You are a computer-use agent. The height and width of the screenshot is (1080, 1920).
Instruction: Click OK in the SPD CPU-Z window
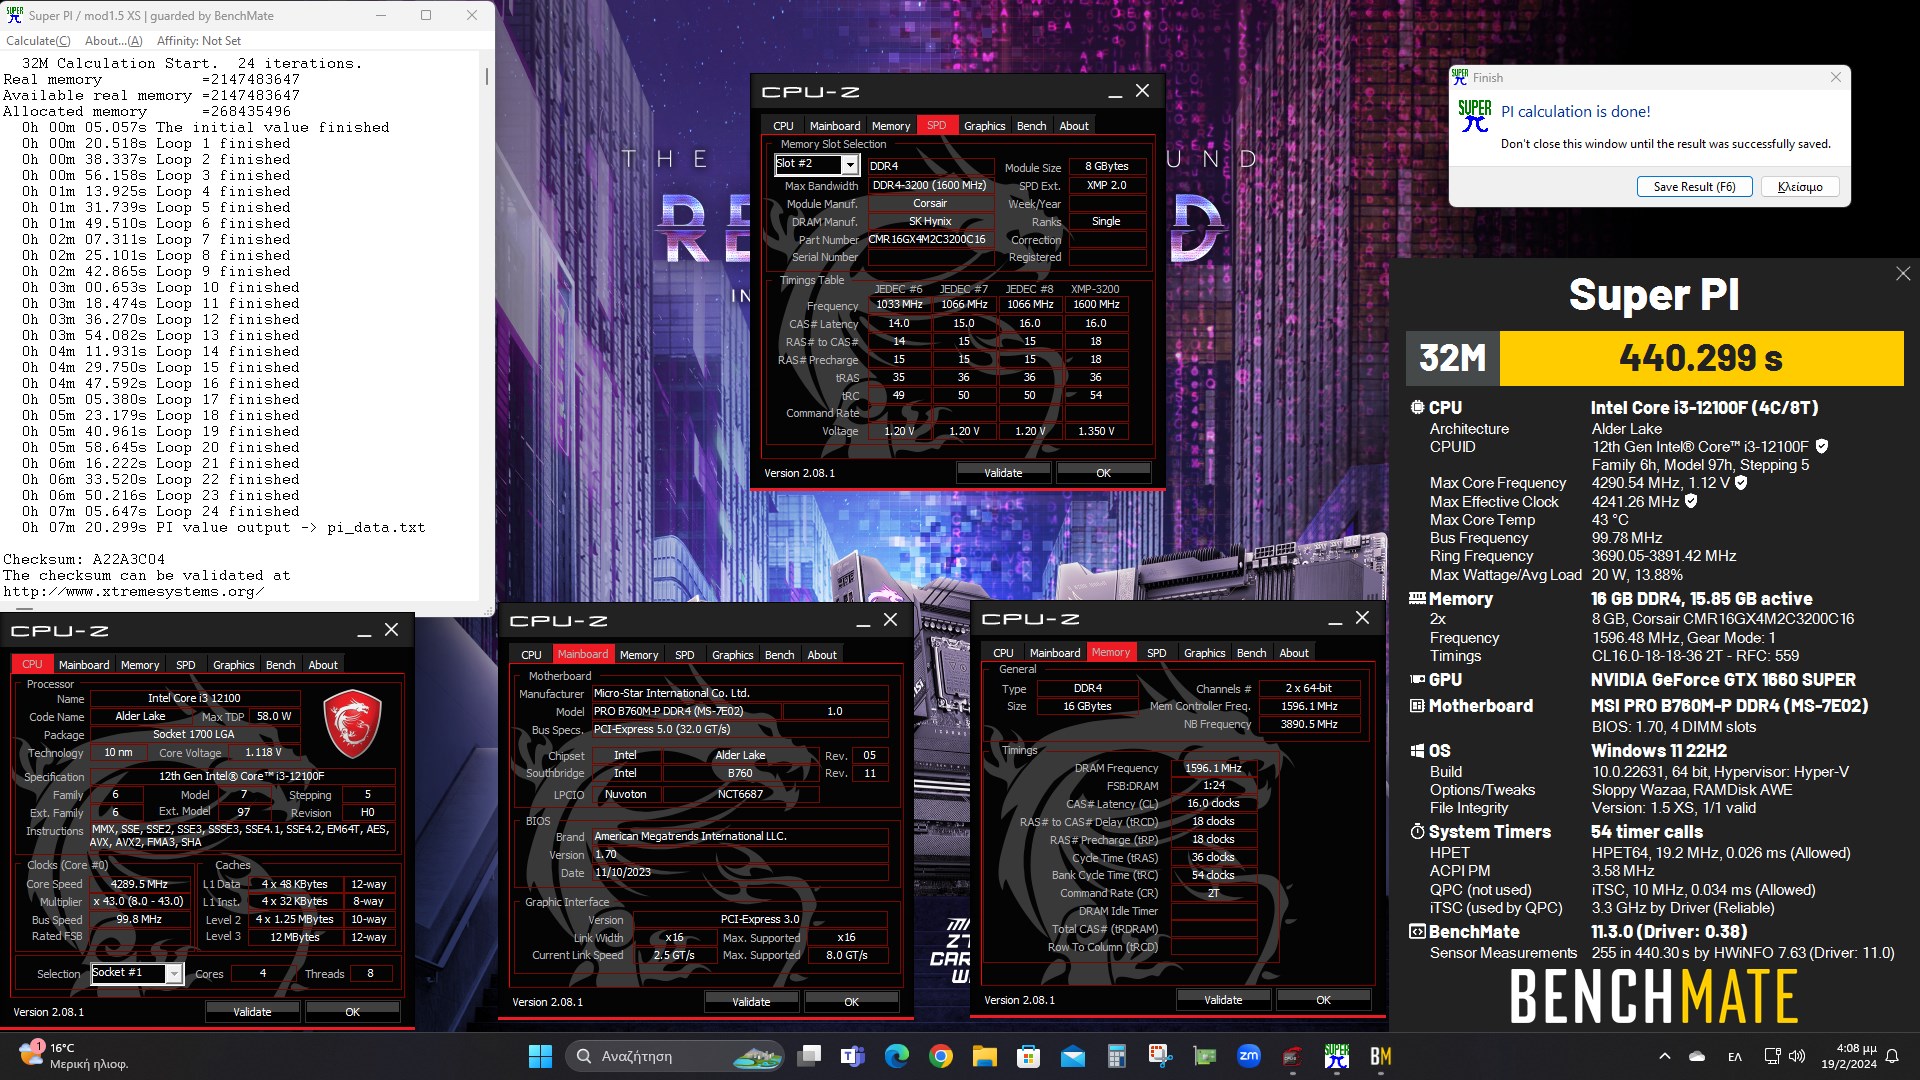coord(1103,473)
